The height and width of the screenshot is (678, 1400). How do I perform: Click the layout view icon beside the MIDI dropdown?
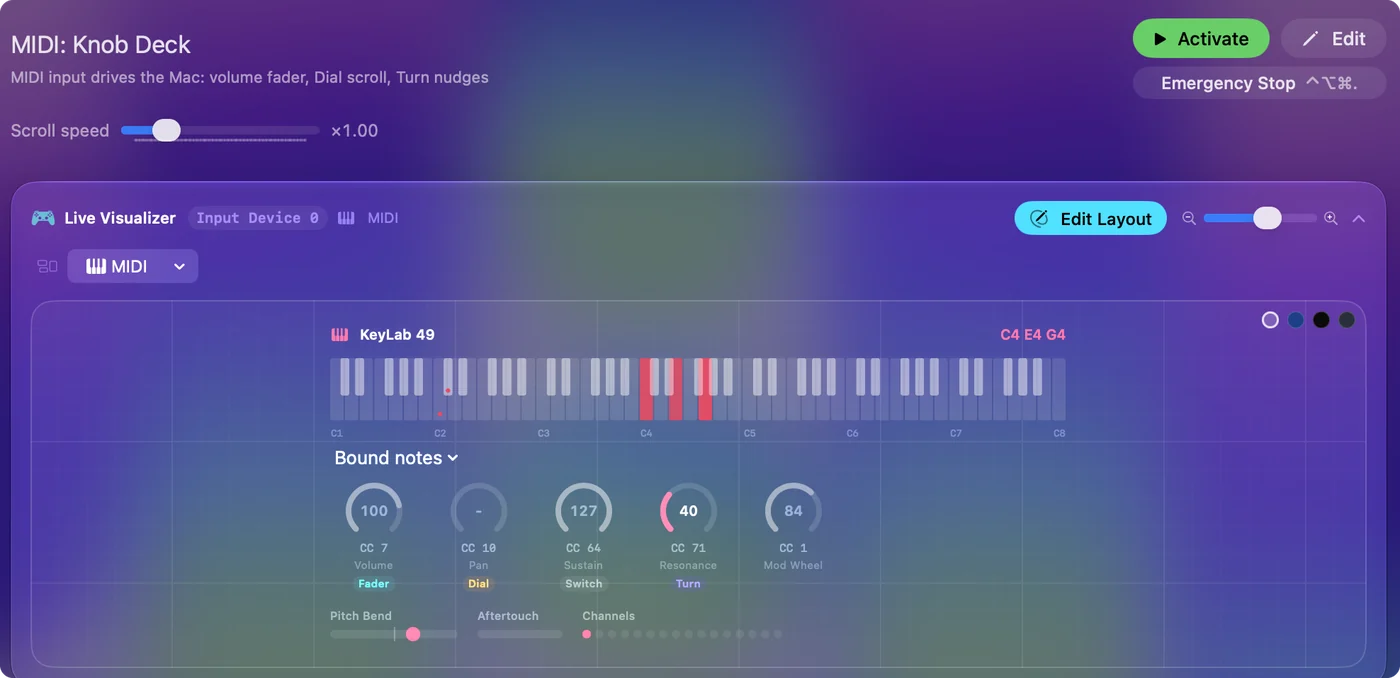[x=47, y=266]
